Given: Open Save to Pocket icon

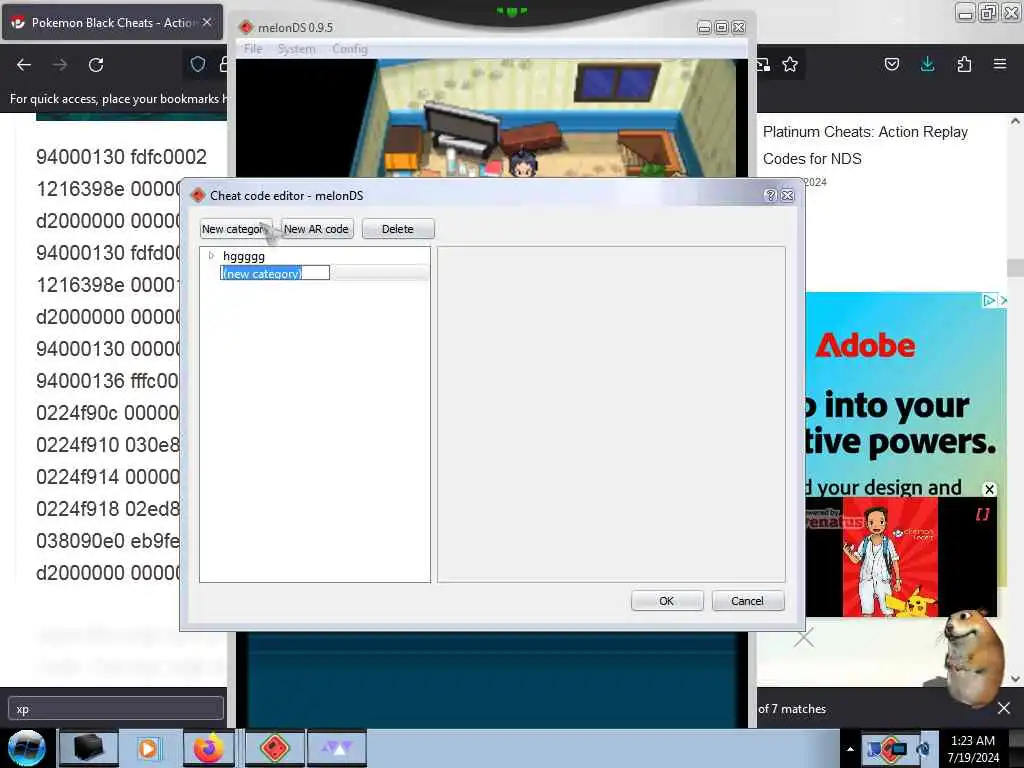Looking at the screenshot, I should click(891, 64).
